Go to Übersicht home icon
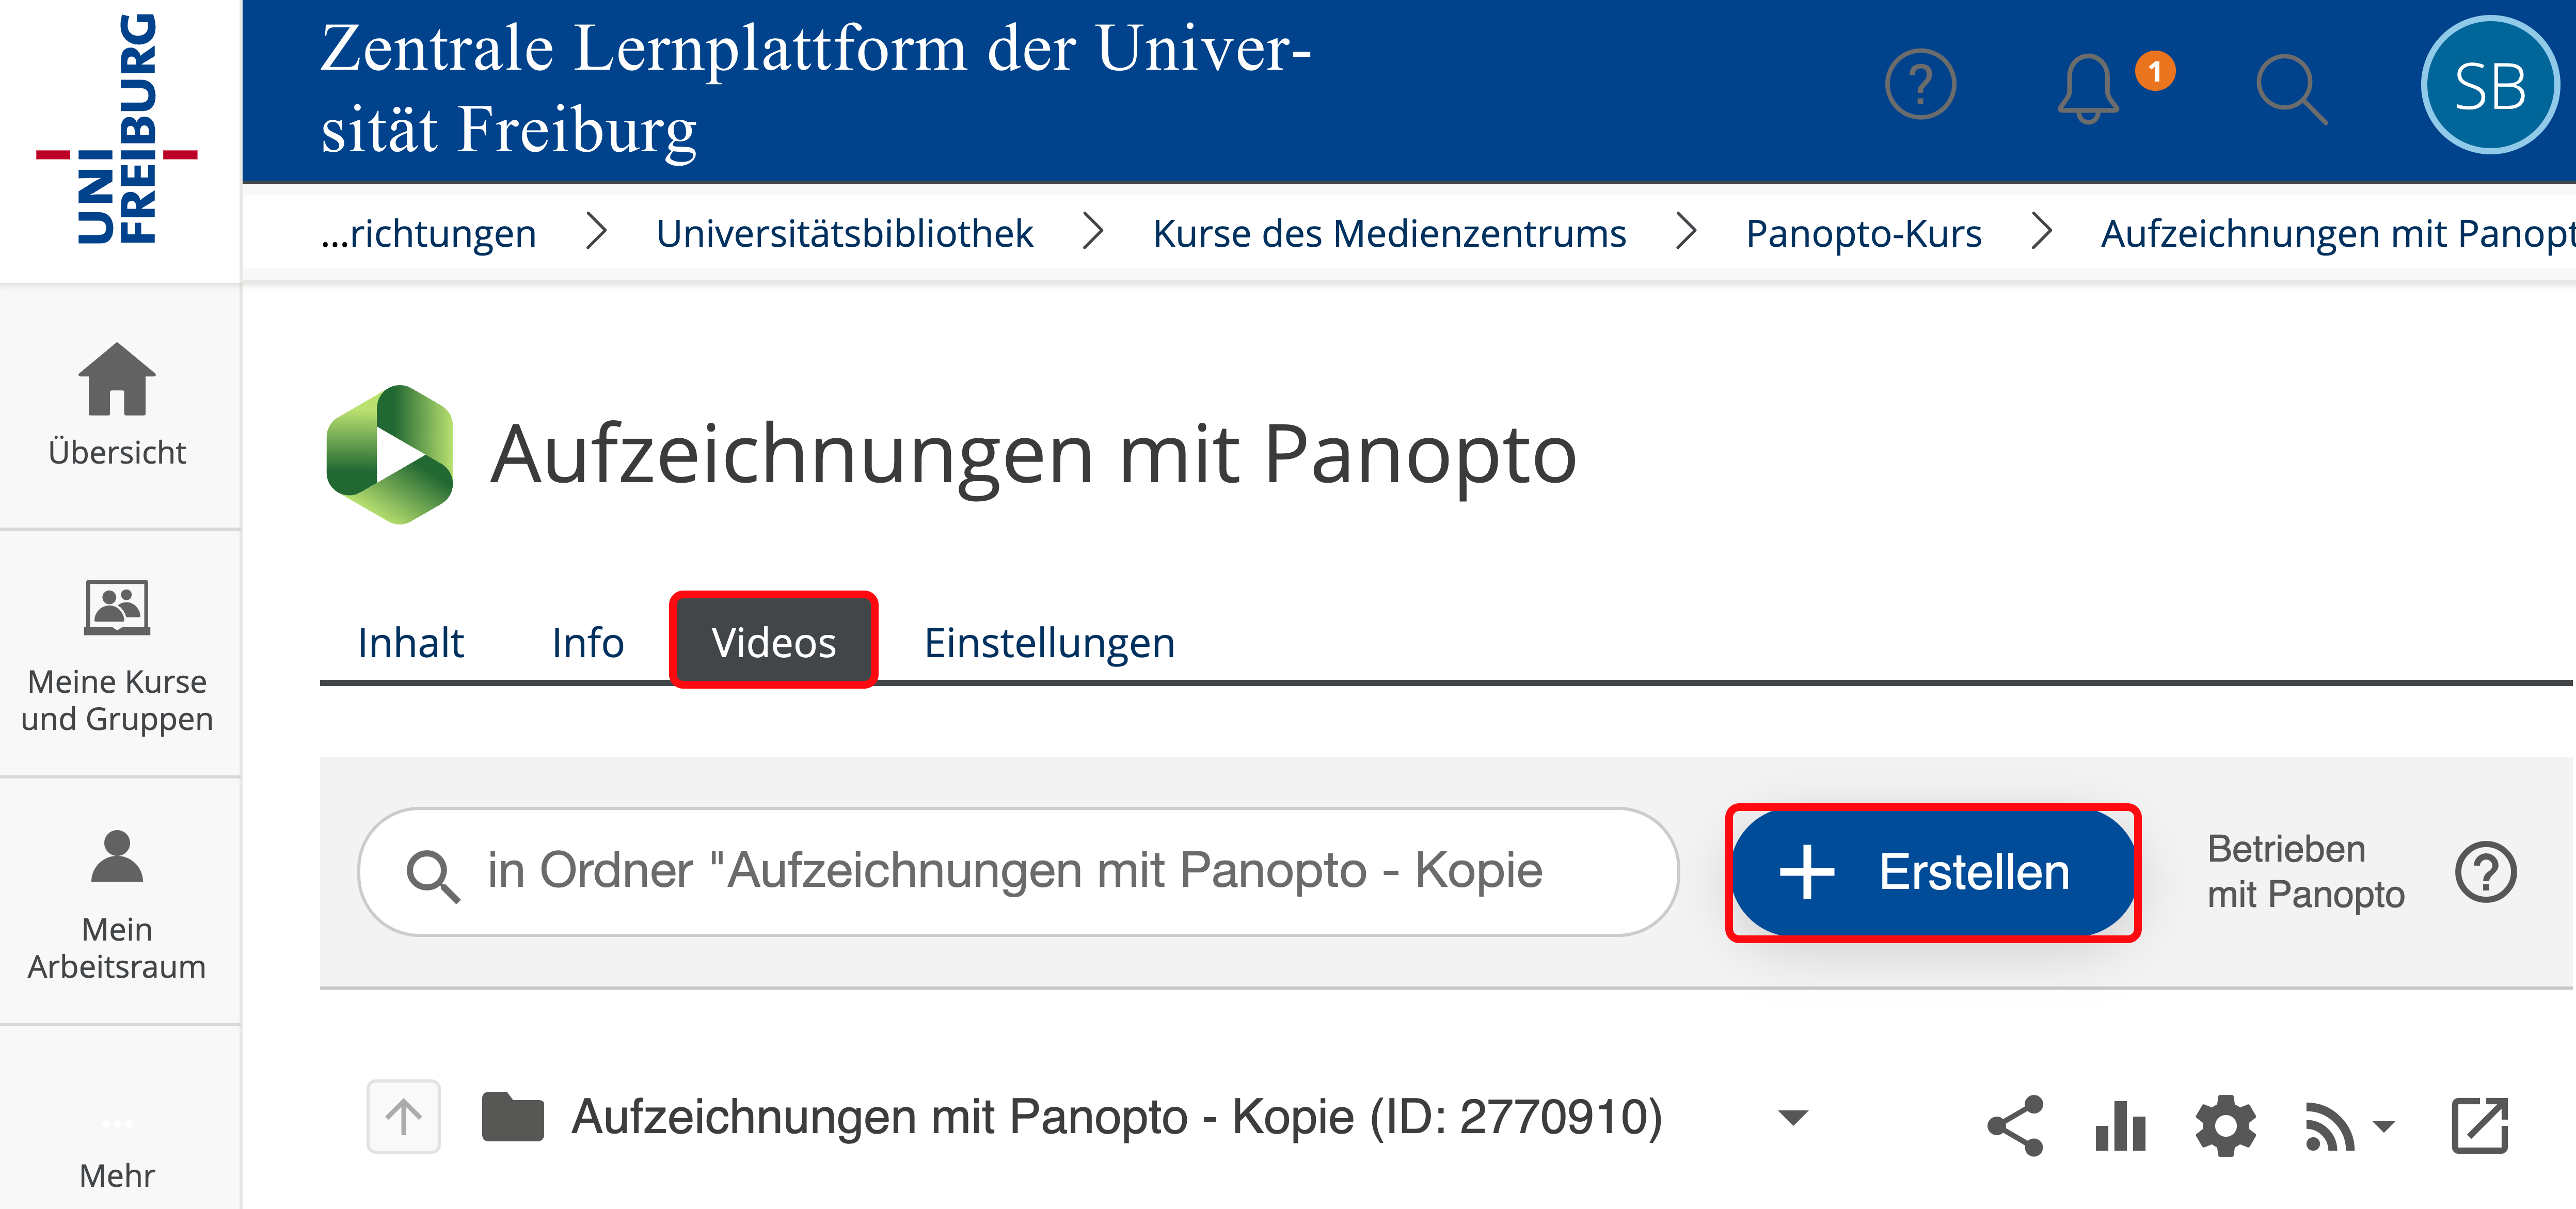2576x1209 pixels. [117, 405]
